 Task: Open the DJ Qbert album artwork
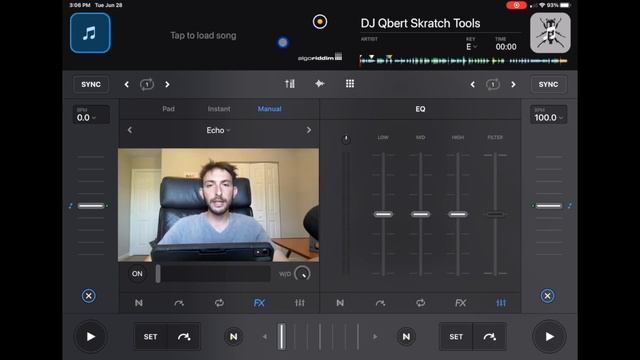tap(550, 33)
